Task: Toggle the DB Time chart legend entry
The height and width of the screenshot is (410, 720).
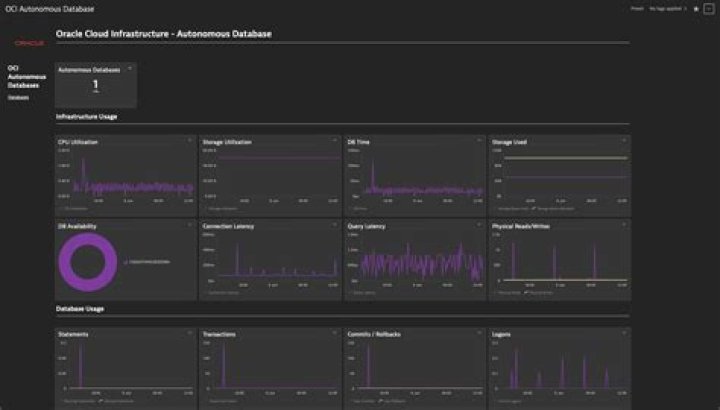Action: pos(358,209)
